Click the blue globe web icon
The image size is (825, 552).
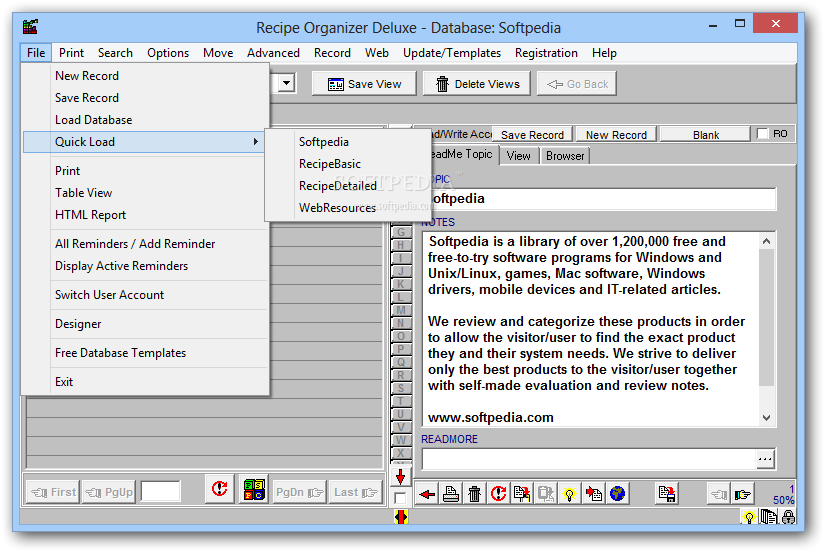click(x=617, y=494)
